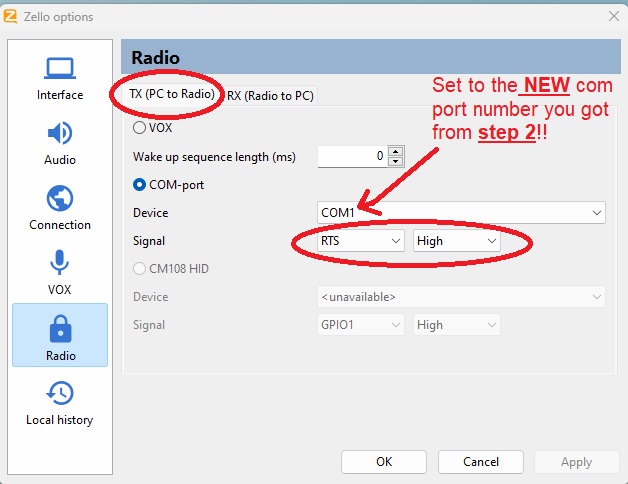Select the COM-port radio button
The width and height of the screenshot is (628, 484).
coord(139,185)
